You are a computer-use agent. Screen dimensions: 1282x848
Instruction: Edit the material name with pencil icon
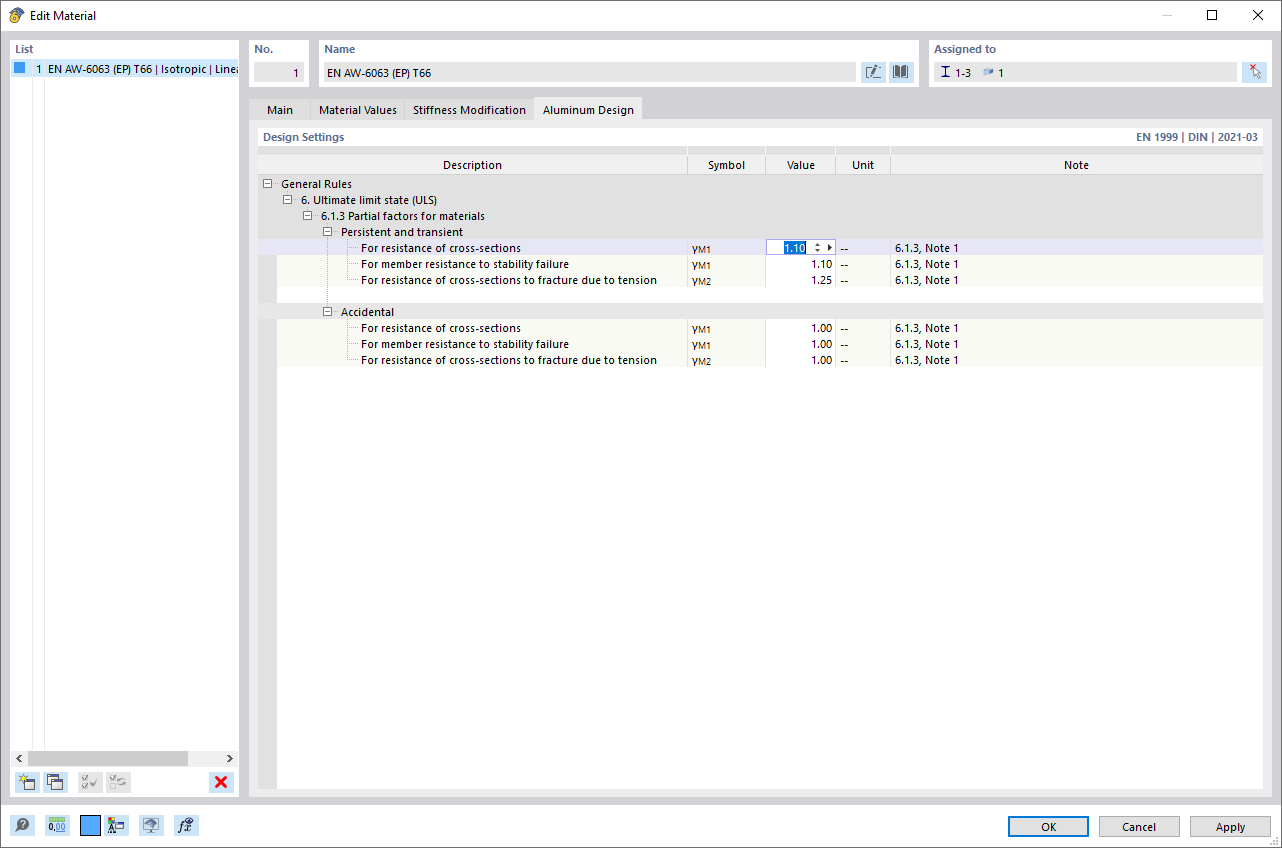point(872,71)
